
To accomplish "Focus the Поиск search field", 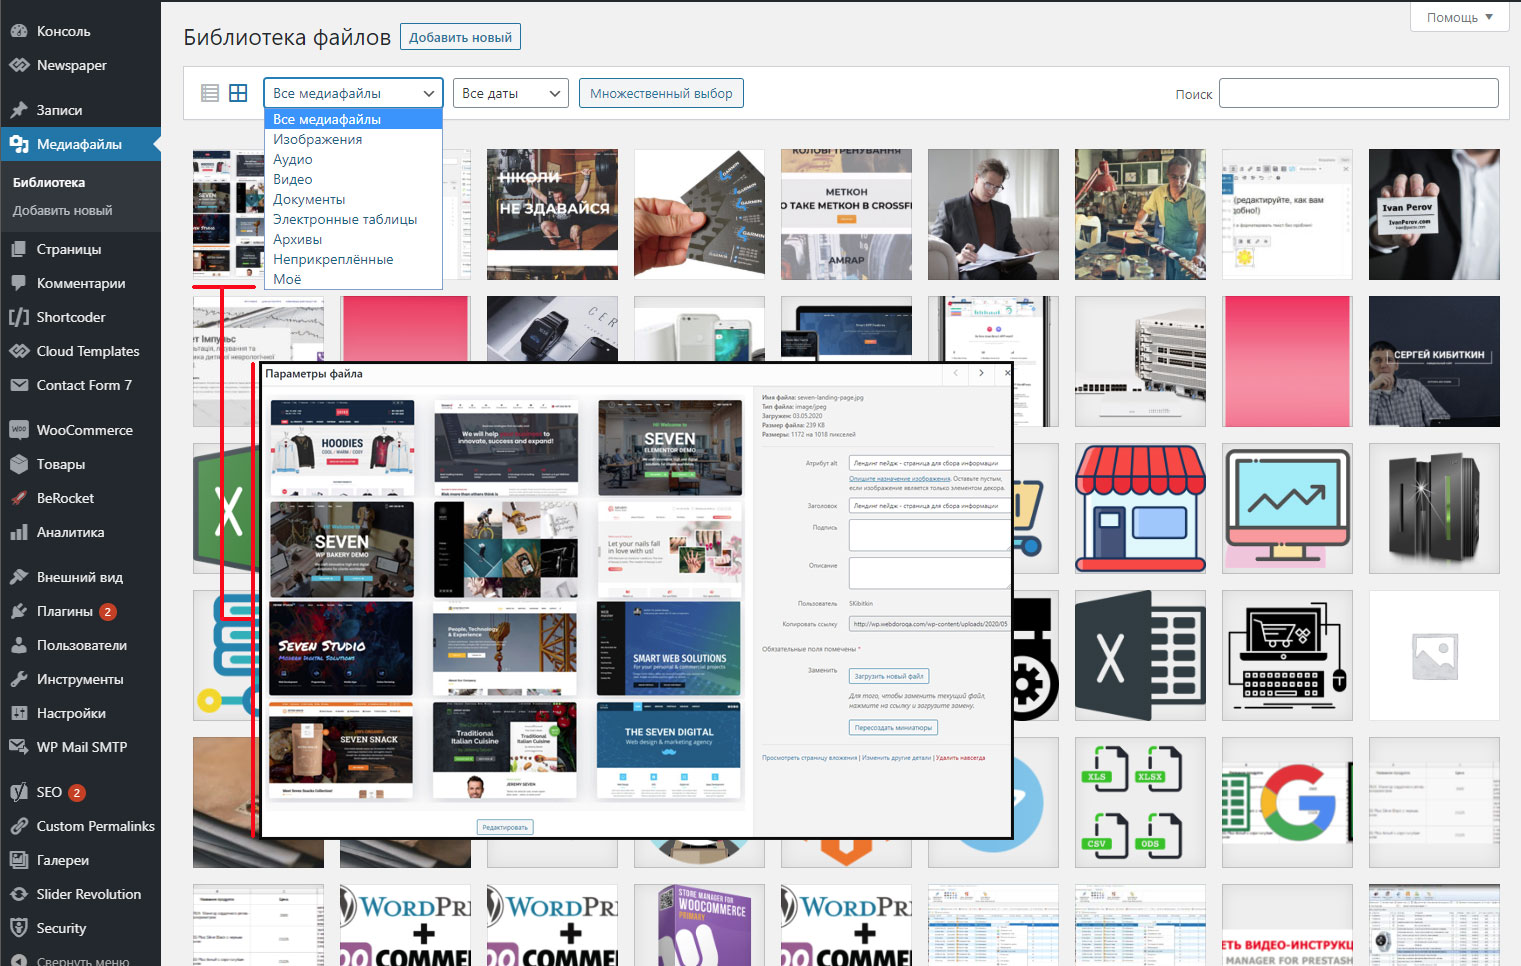I will [x=1359, y=93].
